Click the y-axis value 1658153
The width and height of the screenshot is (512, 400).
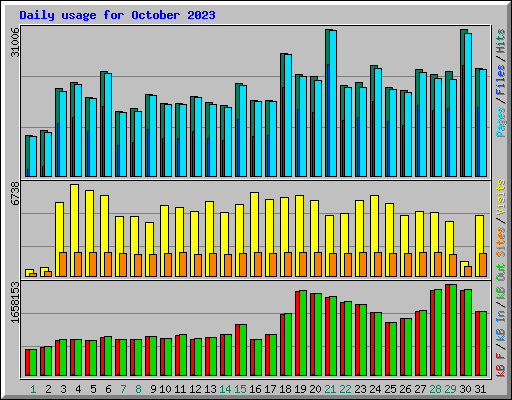15,302
